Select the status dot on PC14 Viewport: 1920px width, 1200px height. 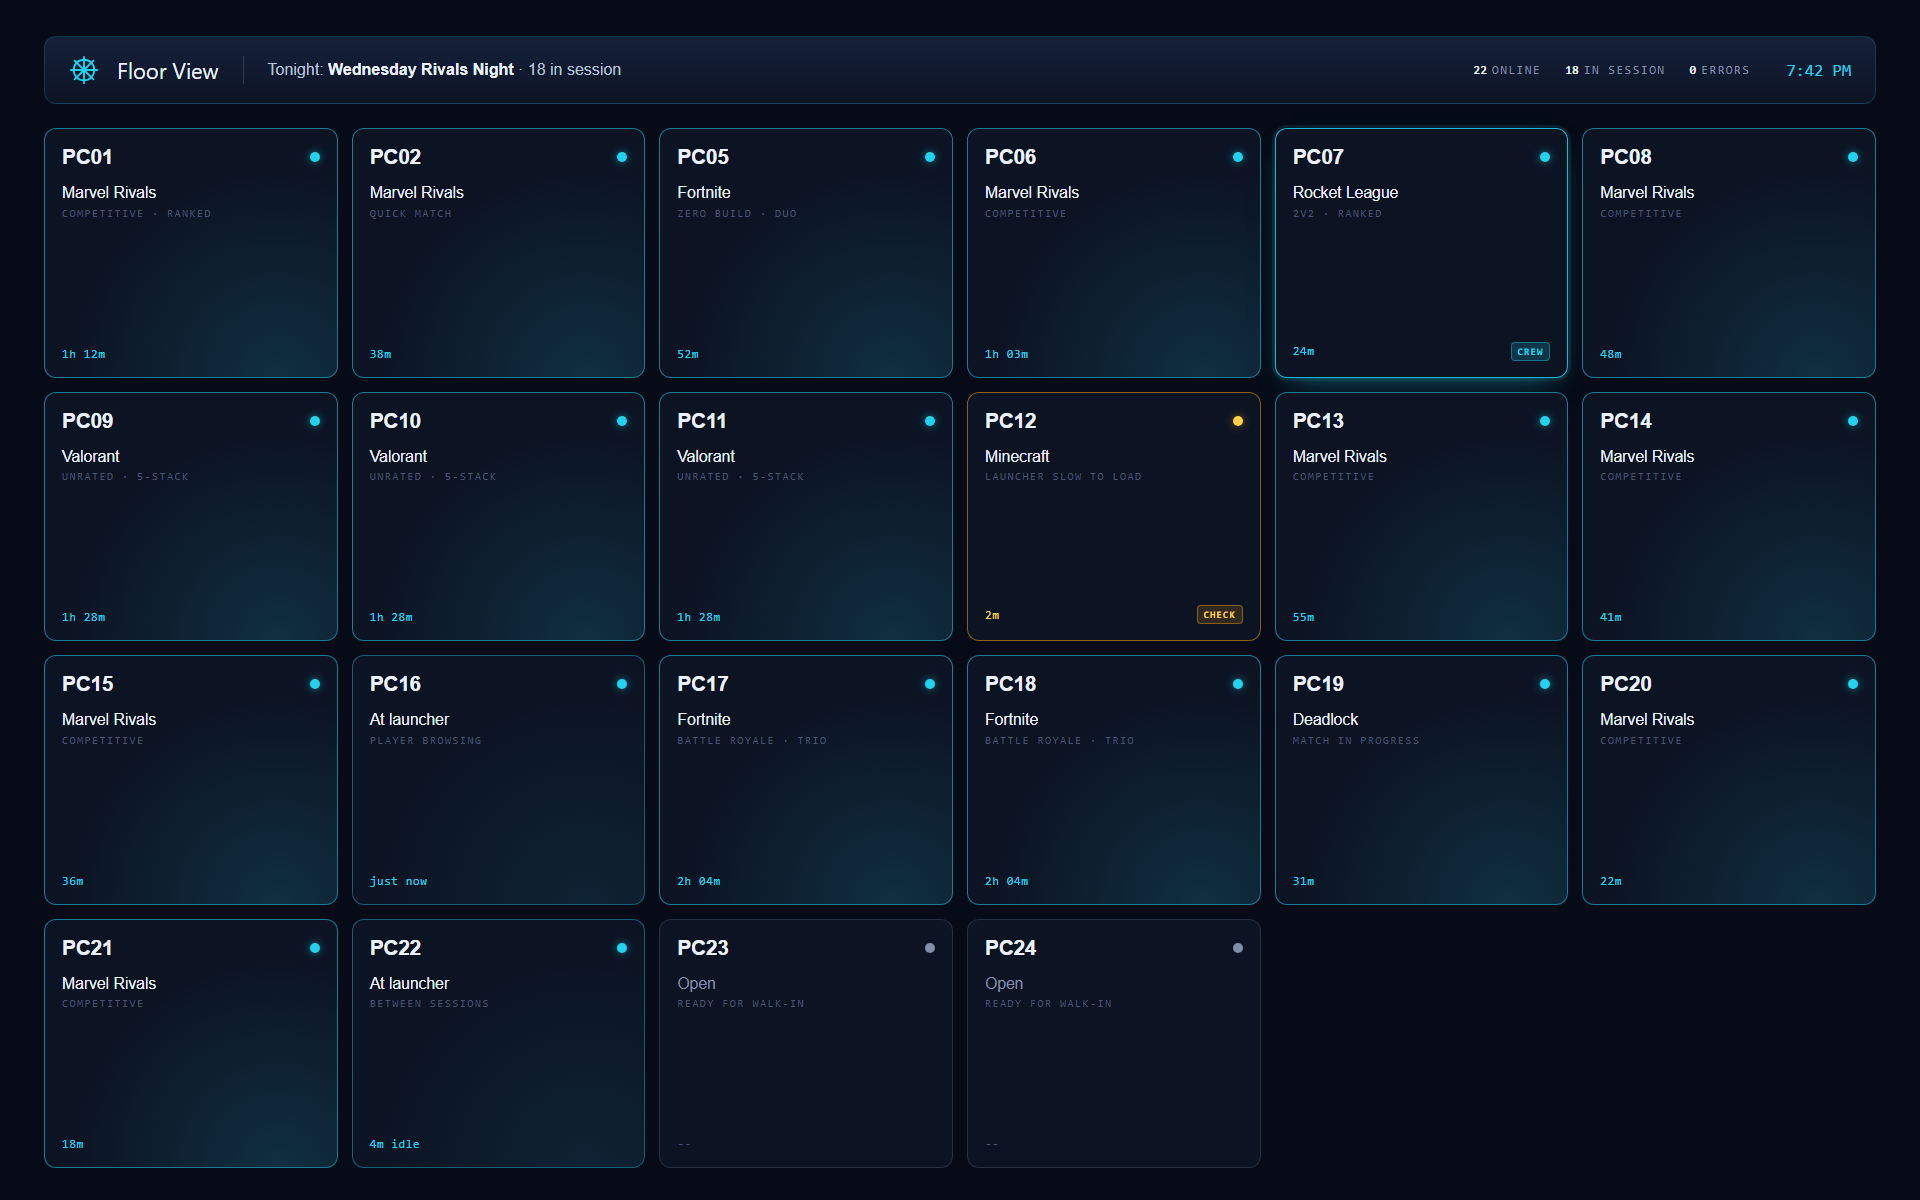click(x=1853, y=421)
